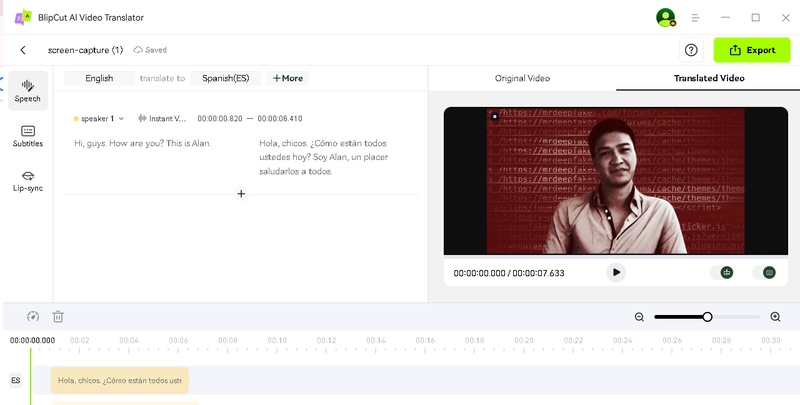Screen dimensions: 800x405
Task: Click the 00:10 mark on timeline ruler
Action: point(277,340)
